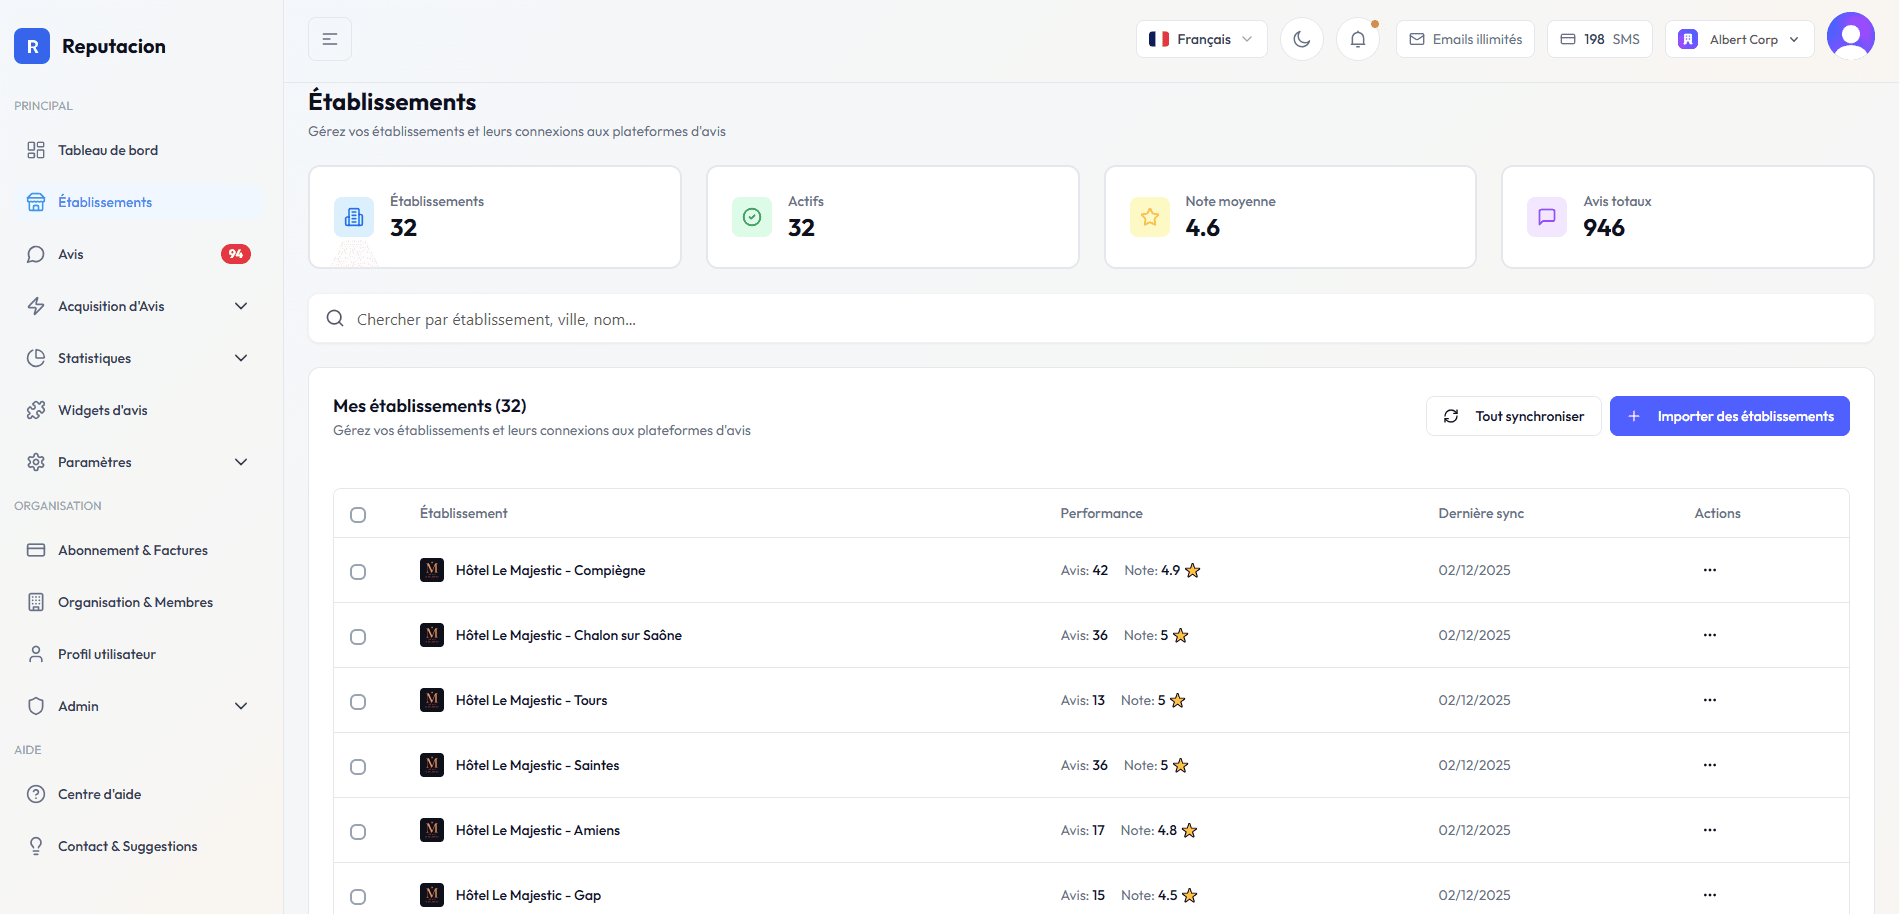The width and height of the screenshot is (1900, 914).
Task: Click the Tout synchroniser button
Action: coord(1513,415)
